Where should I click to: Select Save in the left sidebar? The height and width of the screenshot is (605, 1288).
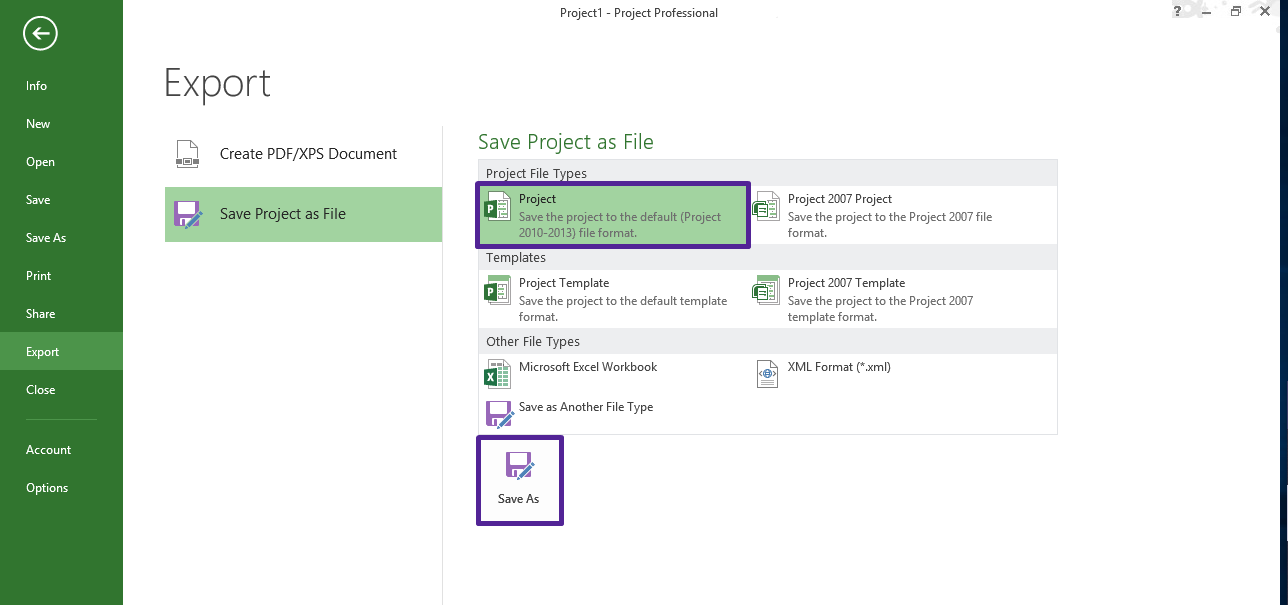[x=61, y=200]
